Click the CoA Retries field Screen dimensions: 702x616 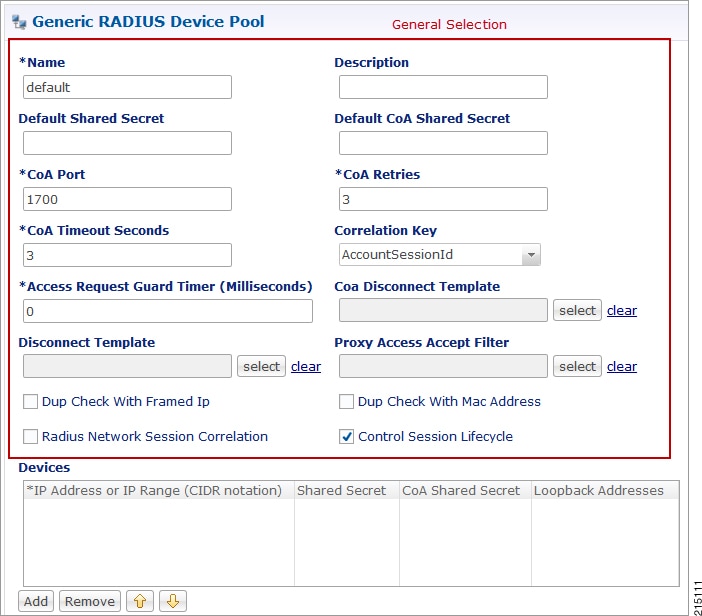tap(443, 199)
